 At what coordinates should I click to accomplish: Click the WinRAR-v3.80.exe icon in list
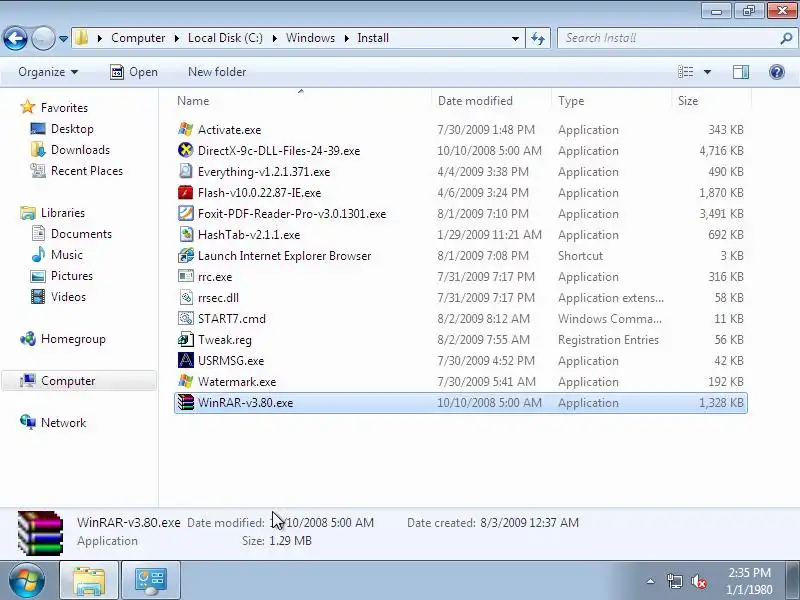pos(186,402)
